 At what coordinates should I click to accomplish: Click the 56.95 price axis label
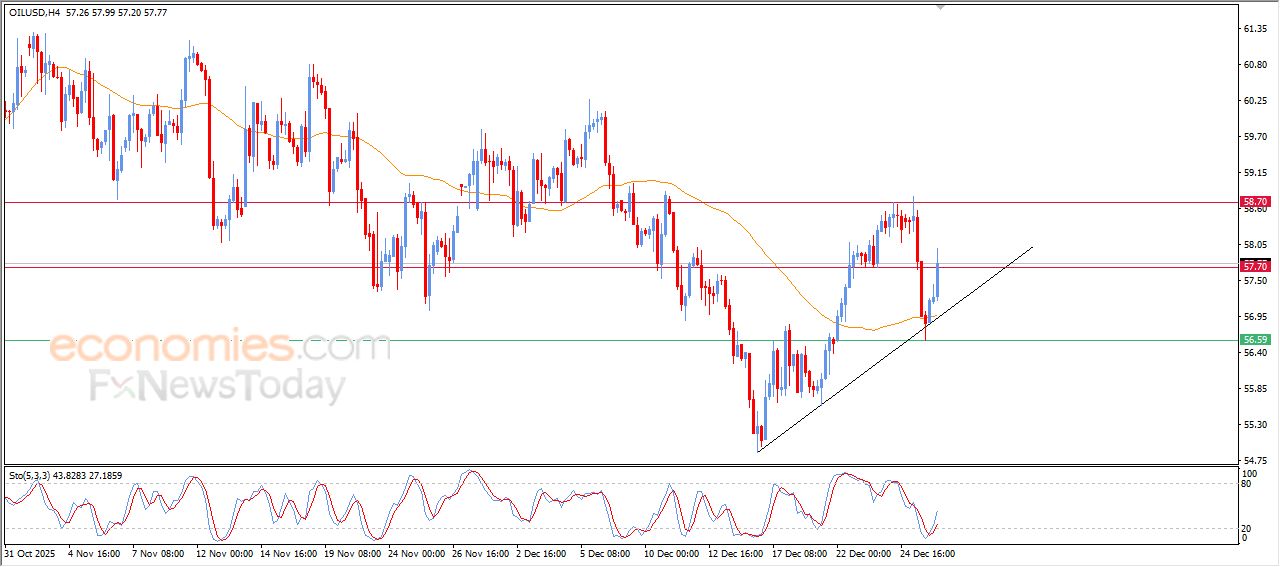pos(1254,317)
